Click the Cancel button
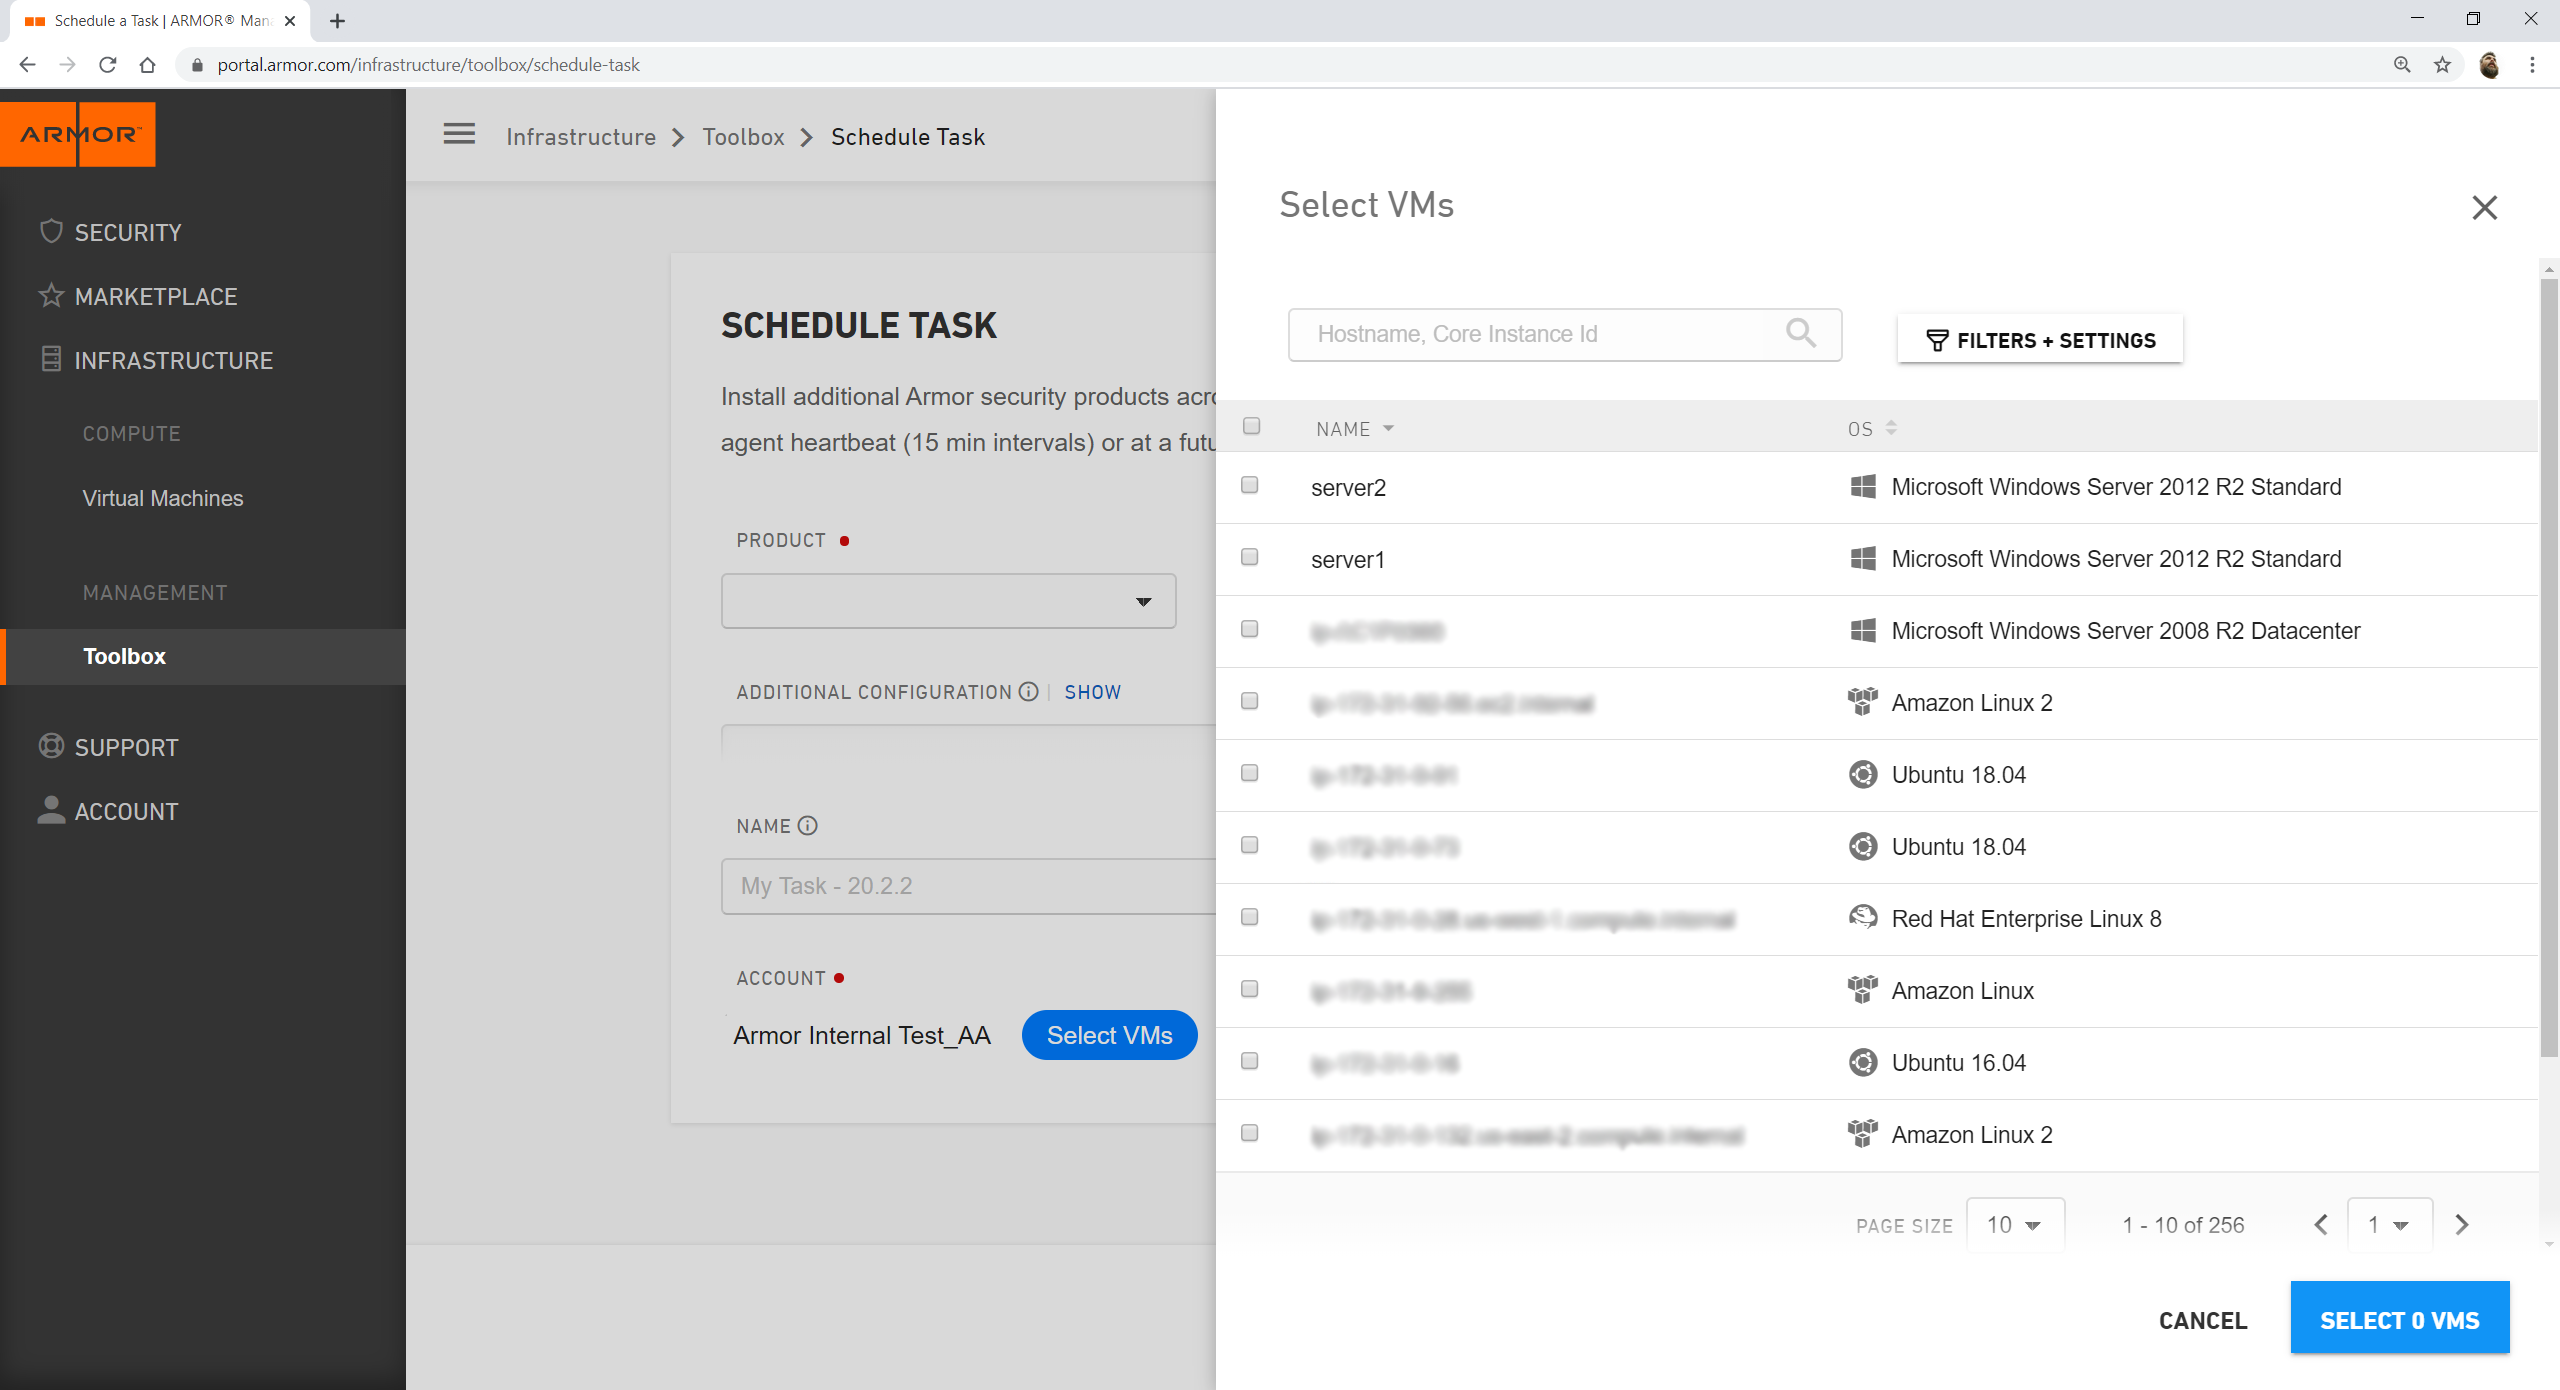The height and width of the screenshot is (1390, 2560). [2203, 1320]
